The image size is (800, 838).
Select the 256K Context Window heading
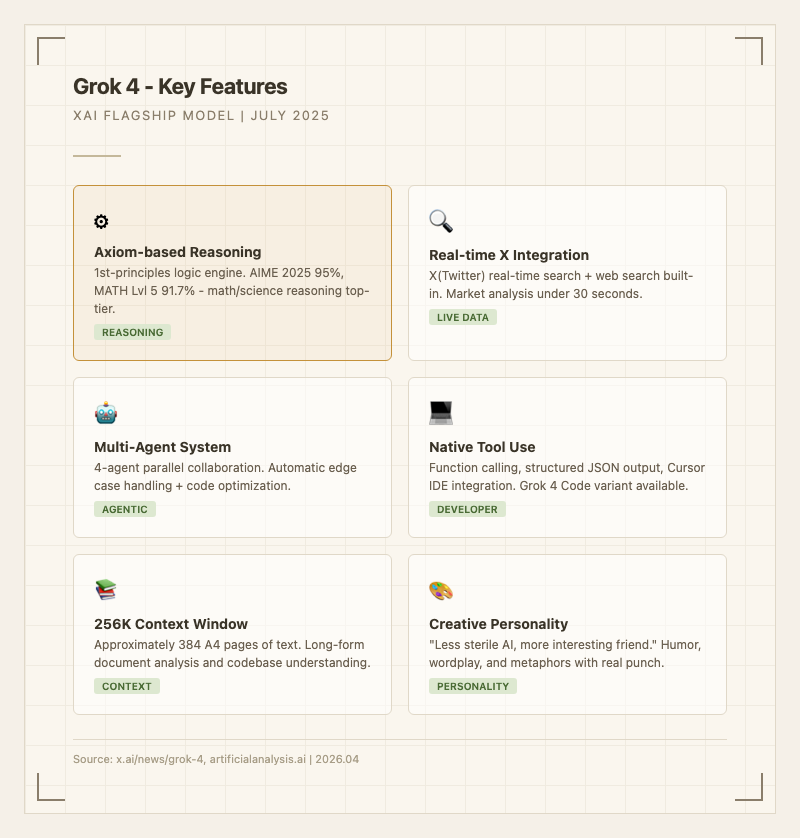[x=171, y=624]
